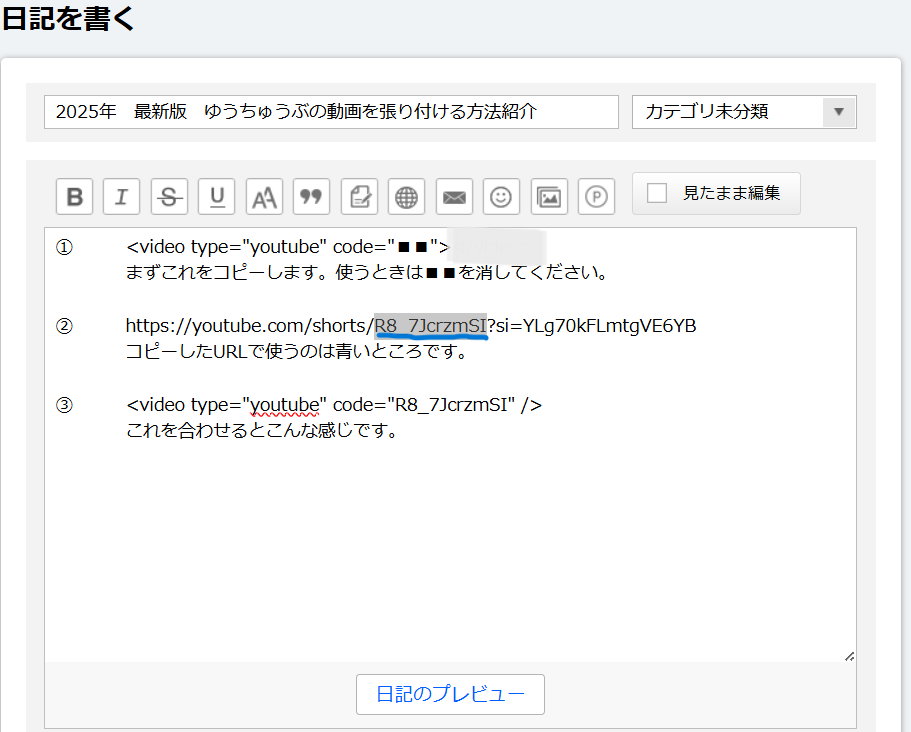Insert an image with the picture icon
Image resolution: width=911 pixels, height=732 pixels.
click(x=549, y=196)
